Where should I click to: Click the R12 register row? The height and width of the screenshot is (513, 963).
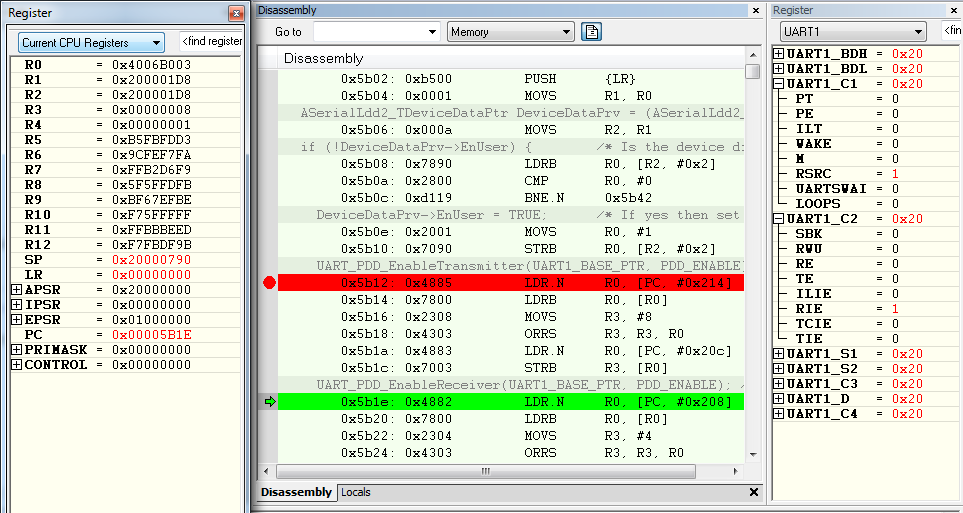[126, 245]
